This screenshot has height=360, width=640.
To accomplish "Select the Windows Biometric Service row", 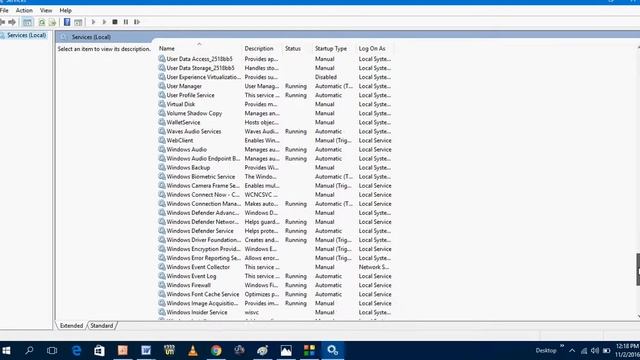I will point(274,176).
